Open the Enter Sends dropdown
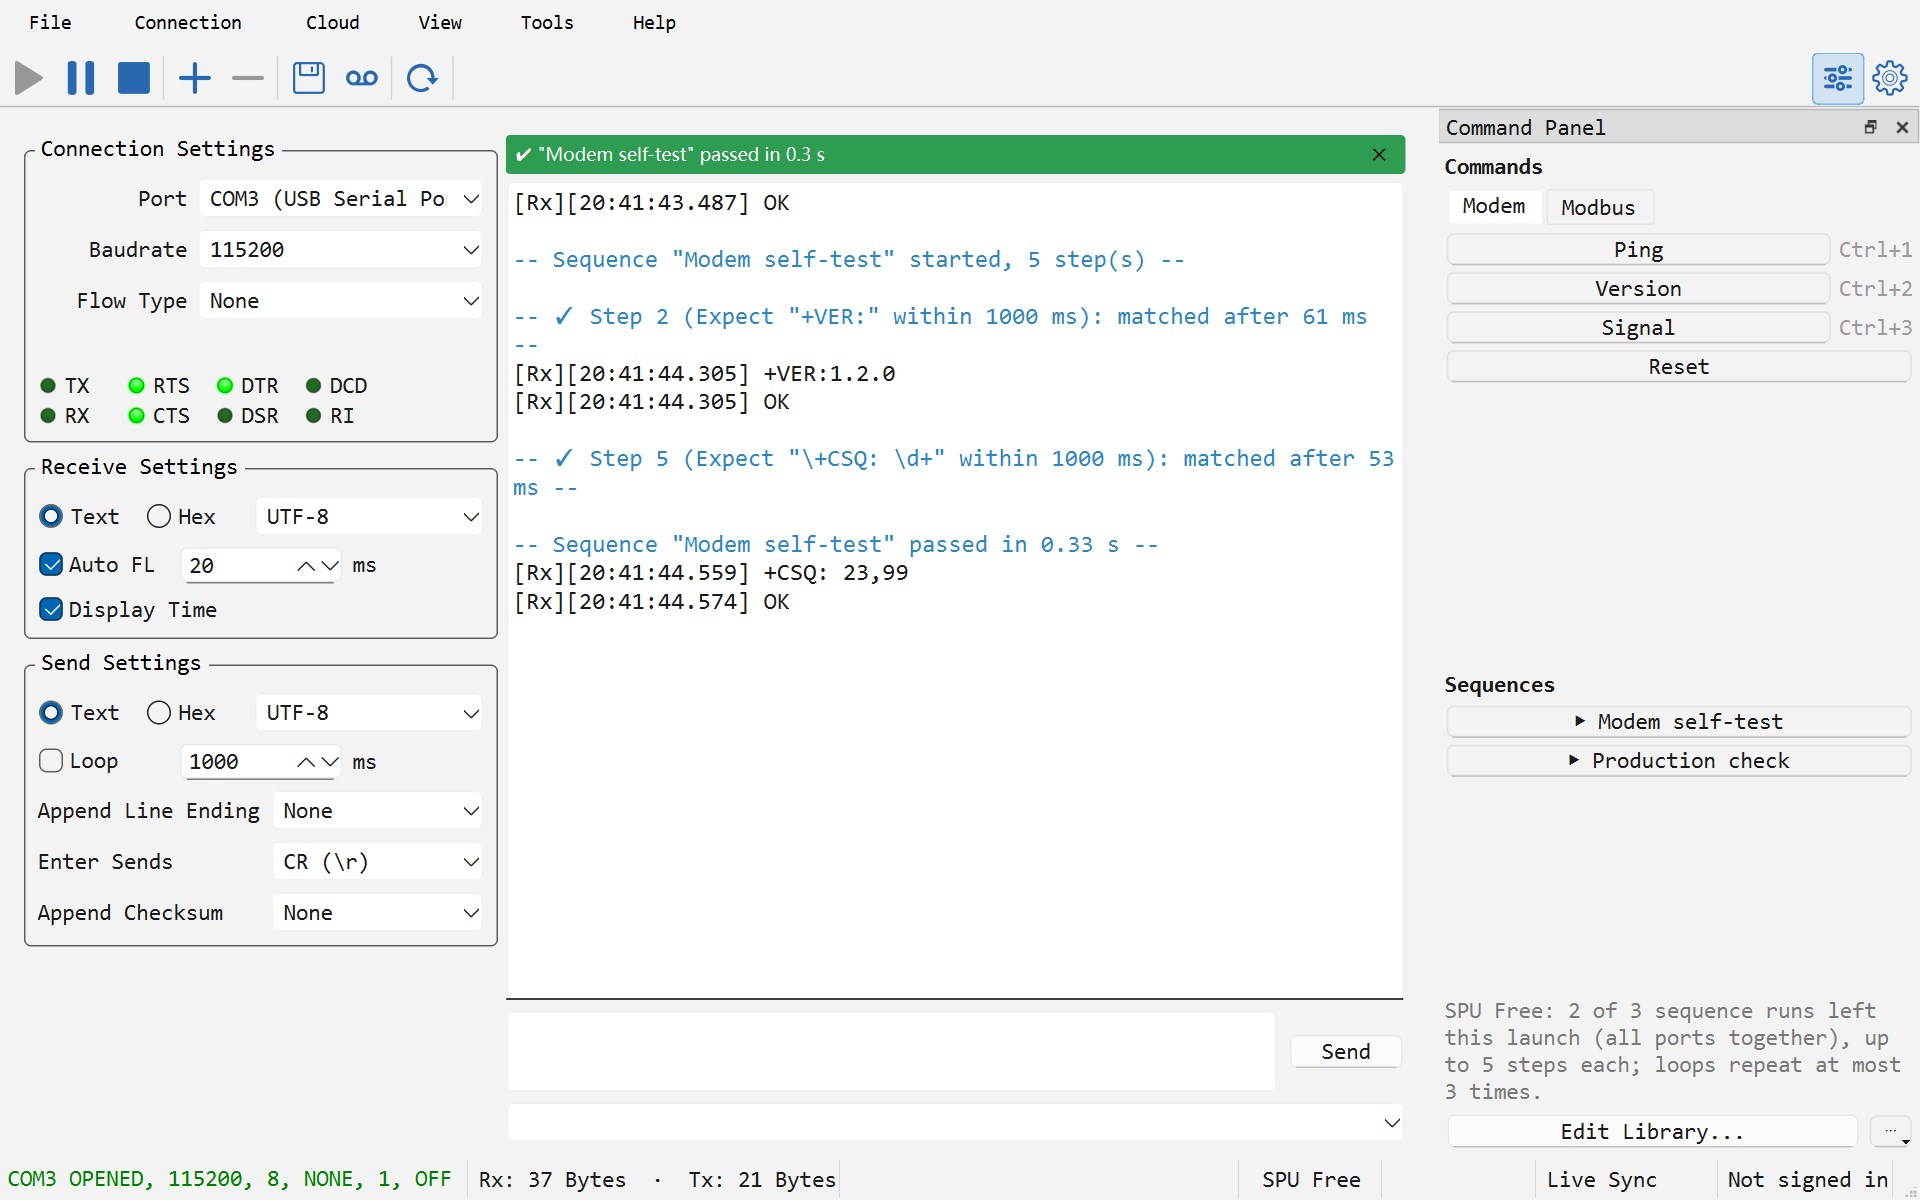The height and width of the screenshot is (1200, 1920). coord(377,862)
